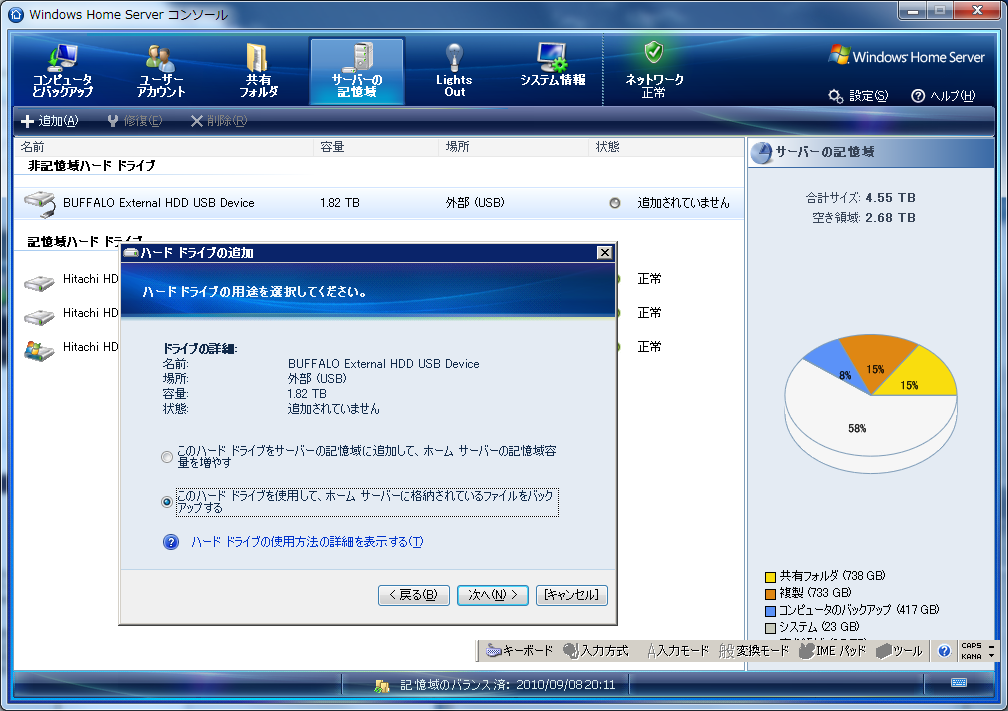Click the 外部 (USB) location cell in the list

pyautogui.click(x=475, y=203)
